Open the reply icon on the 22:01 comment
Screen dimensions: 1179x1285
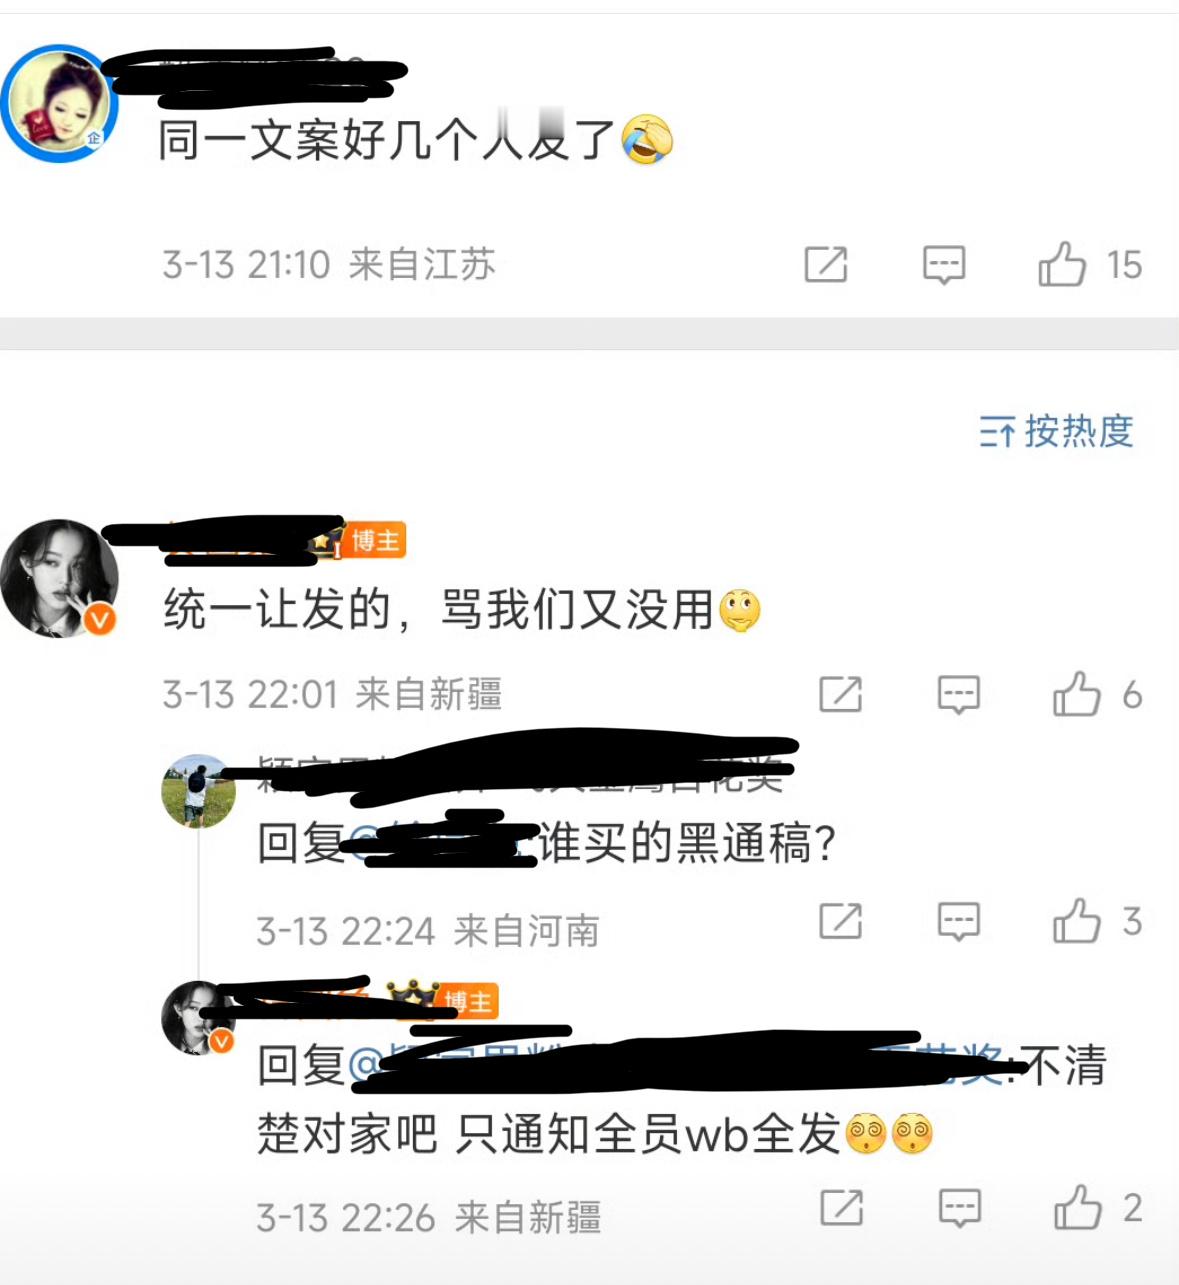pyautogui.click(x=958, y=695)
